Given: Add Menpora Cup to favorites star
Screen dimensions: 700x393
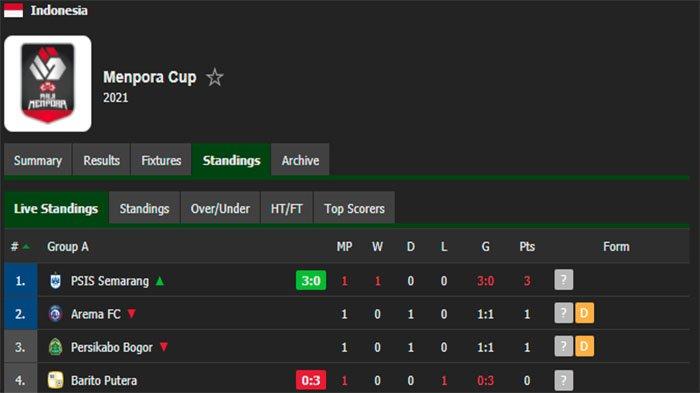Looking at the screenshot, I should click(215, 77).
